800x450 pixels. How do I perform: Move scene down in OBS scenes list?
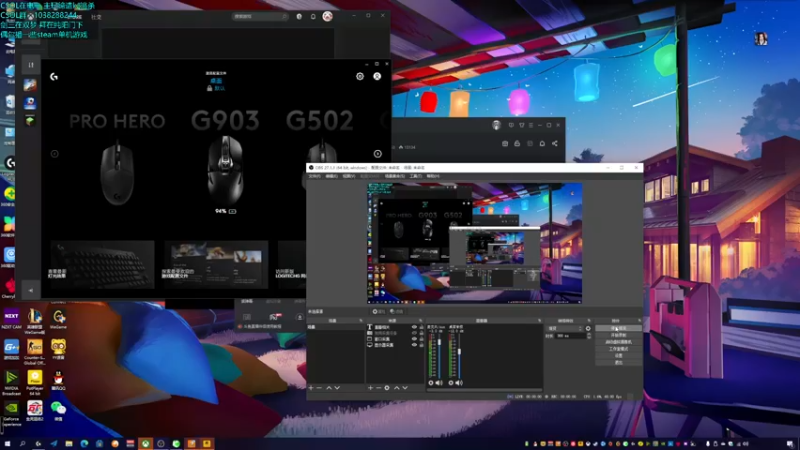point(337,388)
